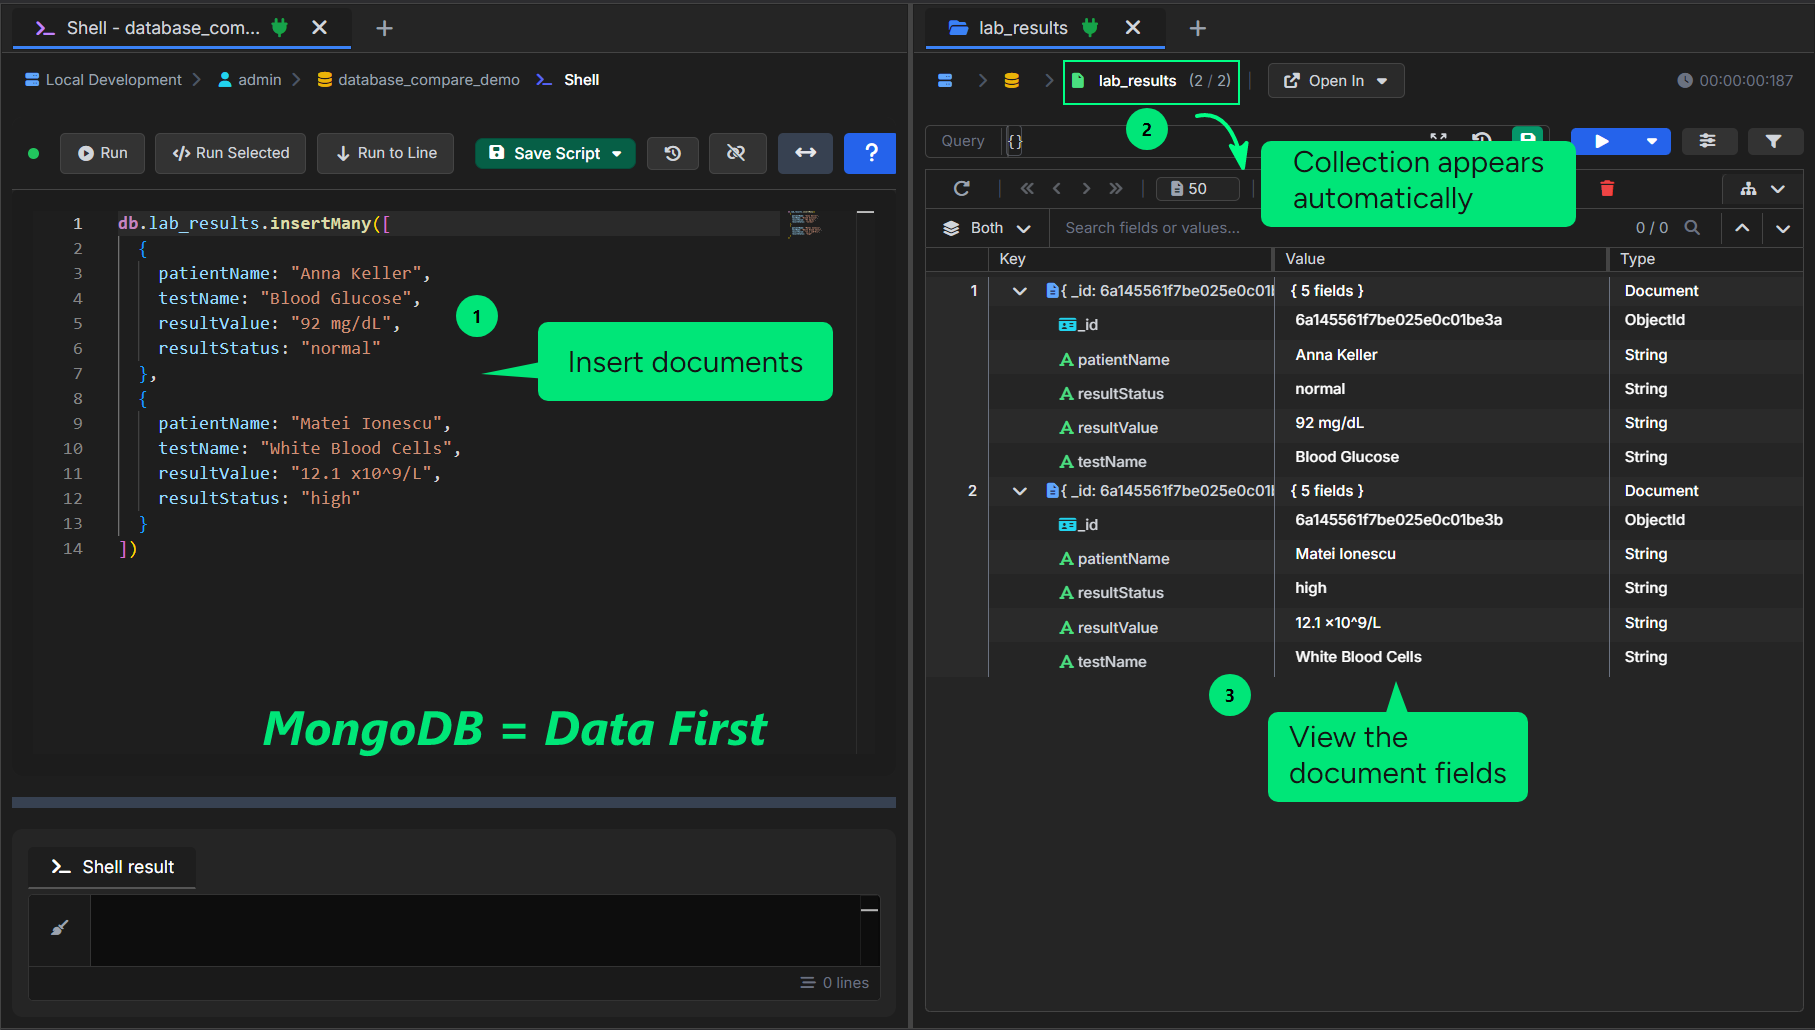Image resolution: width=1815 pixels, height=1030 pixels.
Task: Open the Both search scope dropdown
Action: [x=987, y=228]
